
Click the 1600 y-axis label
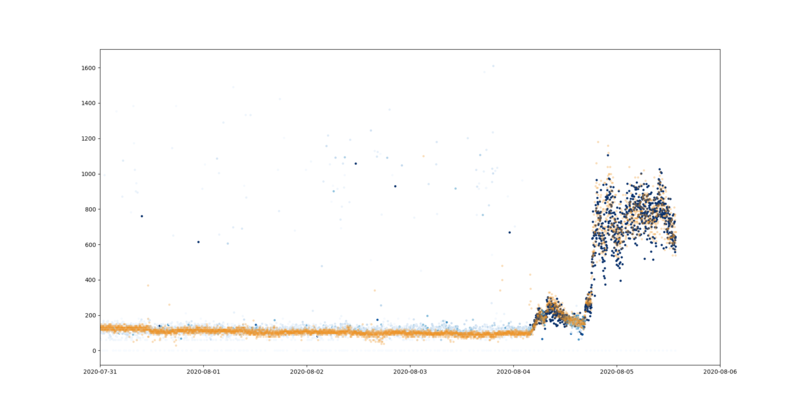click(x=89, y=68)
